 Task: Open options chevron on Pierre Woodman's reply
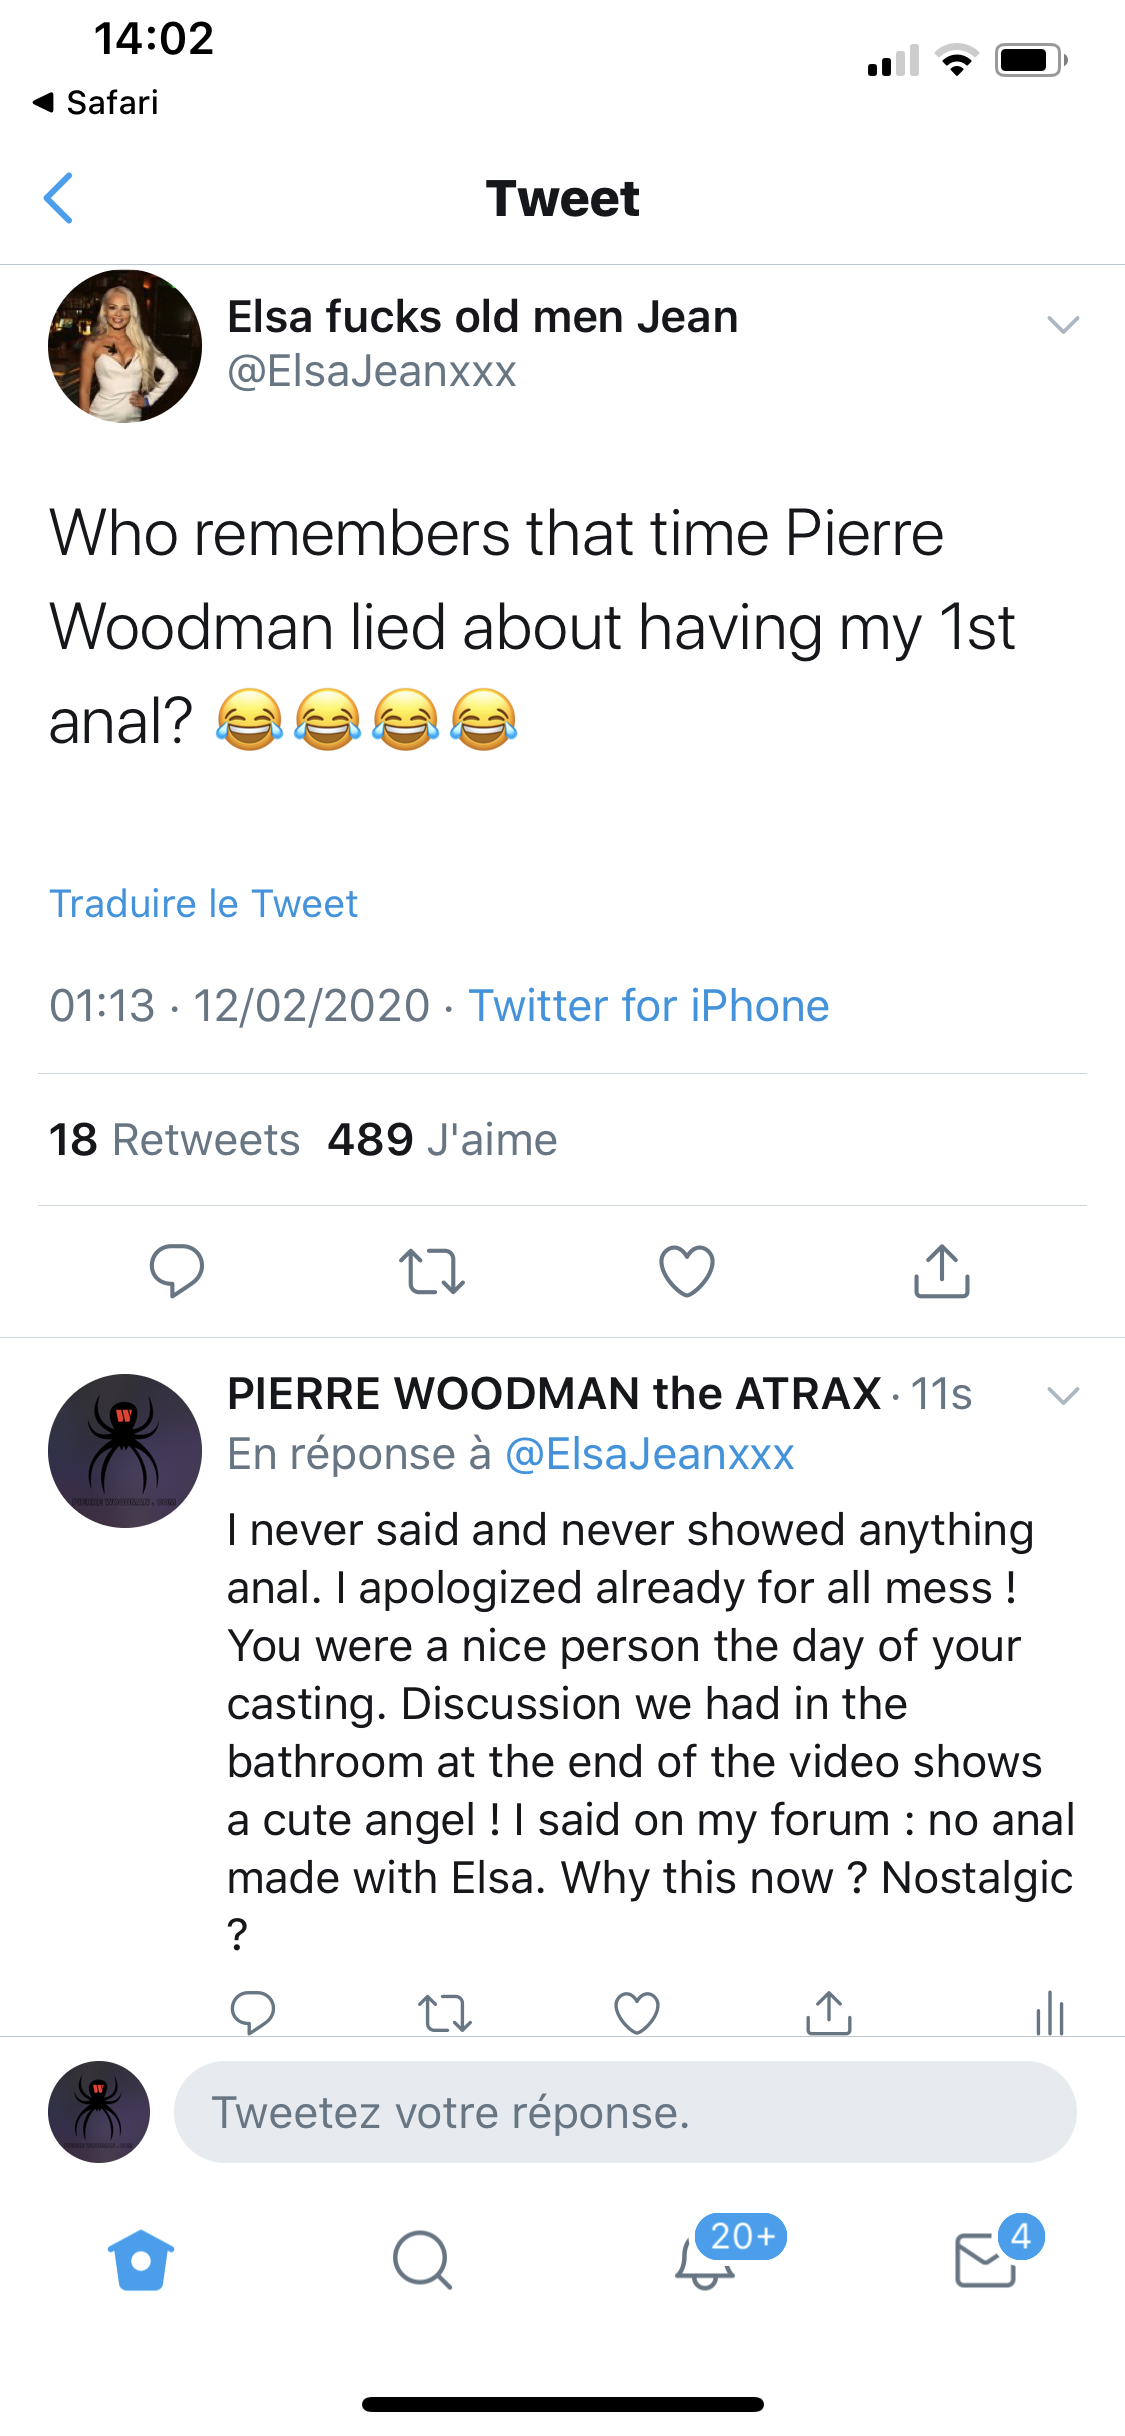point(1062,1395)
